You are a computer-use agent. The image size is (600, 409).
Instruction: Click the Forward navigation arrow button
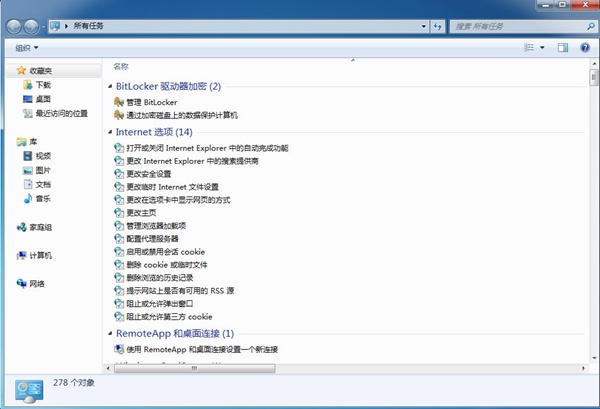point(31,27)
